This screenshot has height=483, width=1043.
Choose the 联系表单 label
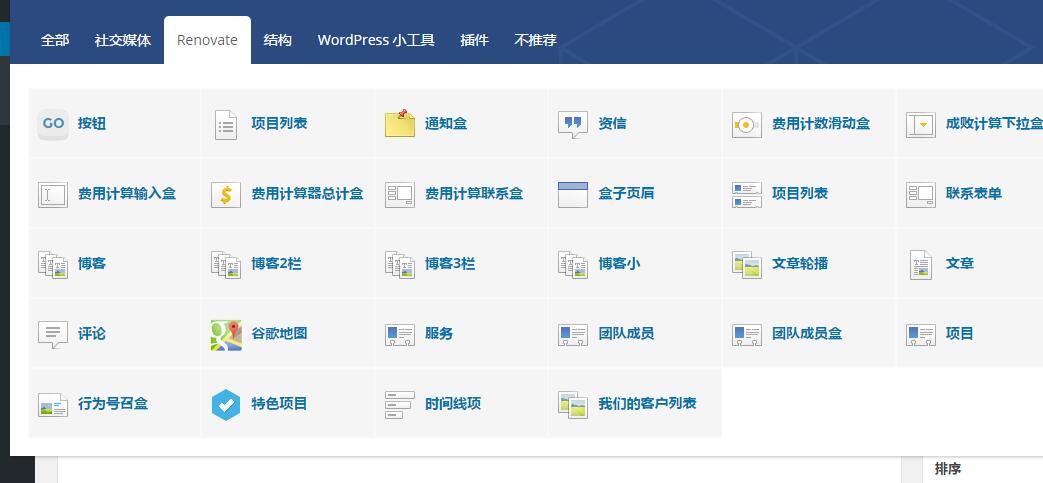pyautogui.click(x=974, y=194)
